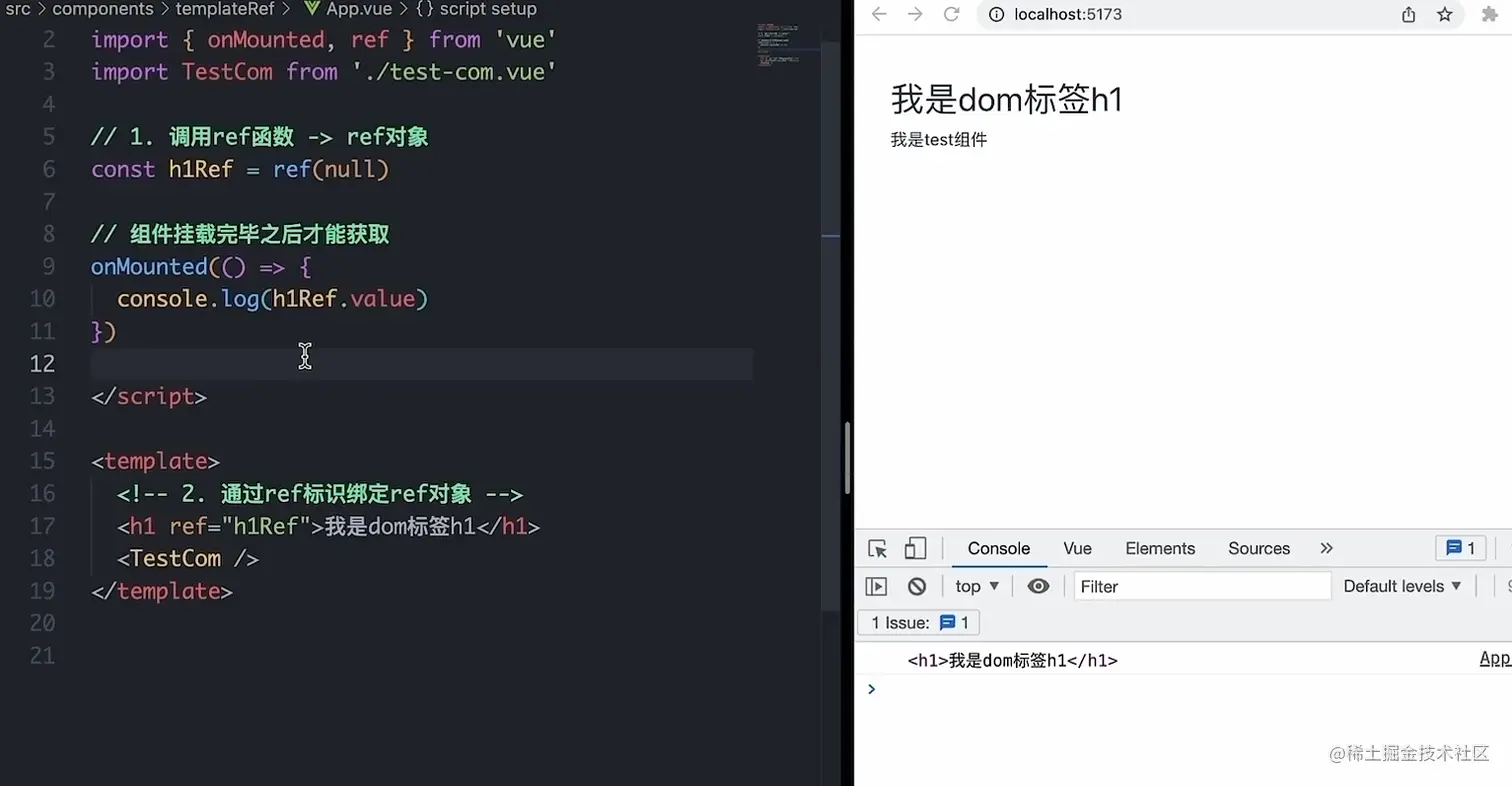Viewport: 1512px width, 786px height.
Task: Click line number 12 in the gutter
Action: (42, 363)
